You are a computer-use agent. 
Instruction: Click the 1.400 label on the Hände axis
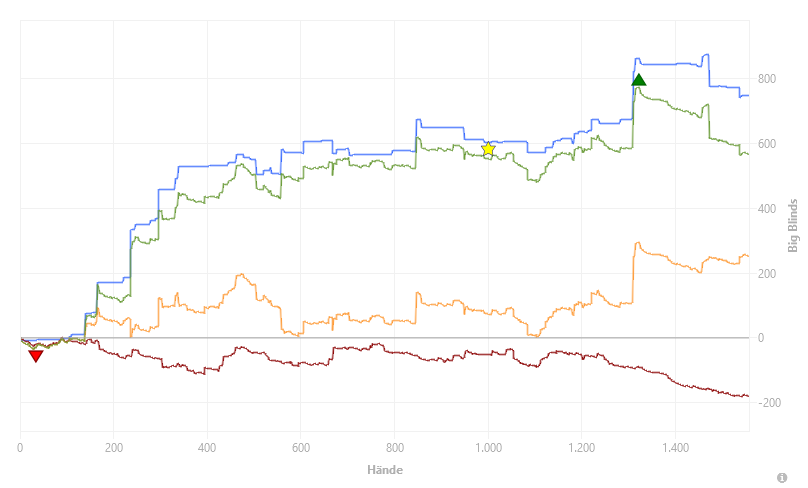click(x=676, y=447)
